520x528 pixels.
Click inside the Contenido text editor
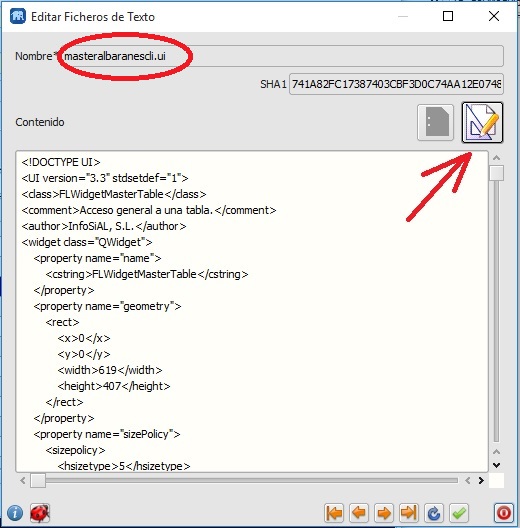[252, 311]
